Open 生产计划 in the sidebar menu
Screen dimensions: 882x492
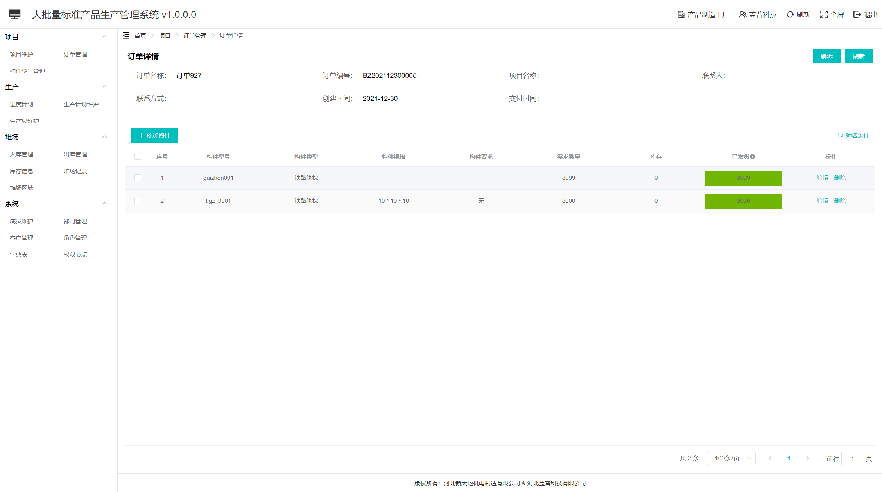point(21,104)
